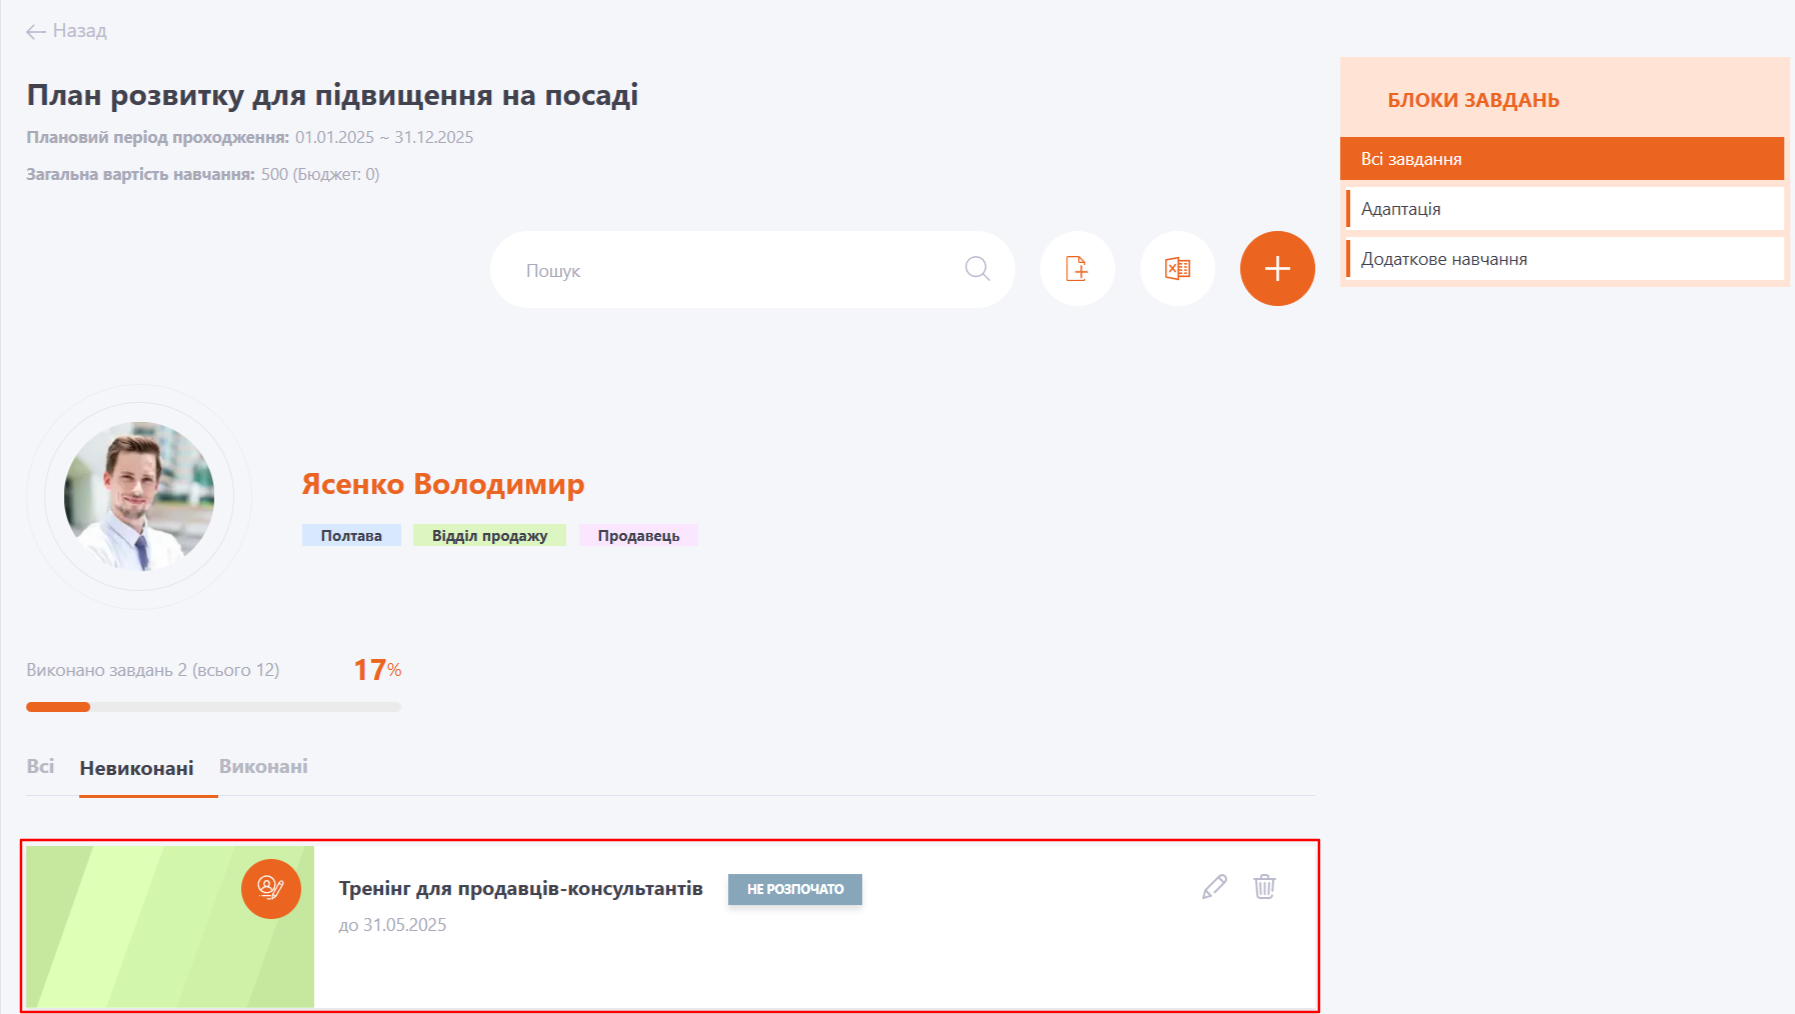Click the green task card thumbnail
The image size is (1795, 1014).
[x=170, y=927]
